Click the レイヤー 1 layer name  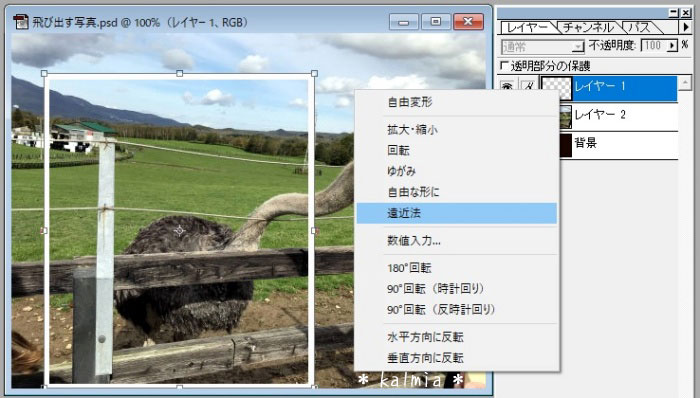[600, 86]
